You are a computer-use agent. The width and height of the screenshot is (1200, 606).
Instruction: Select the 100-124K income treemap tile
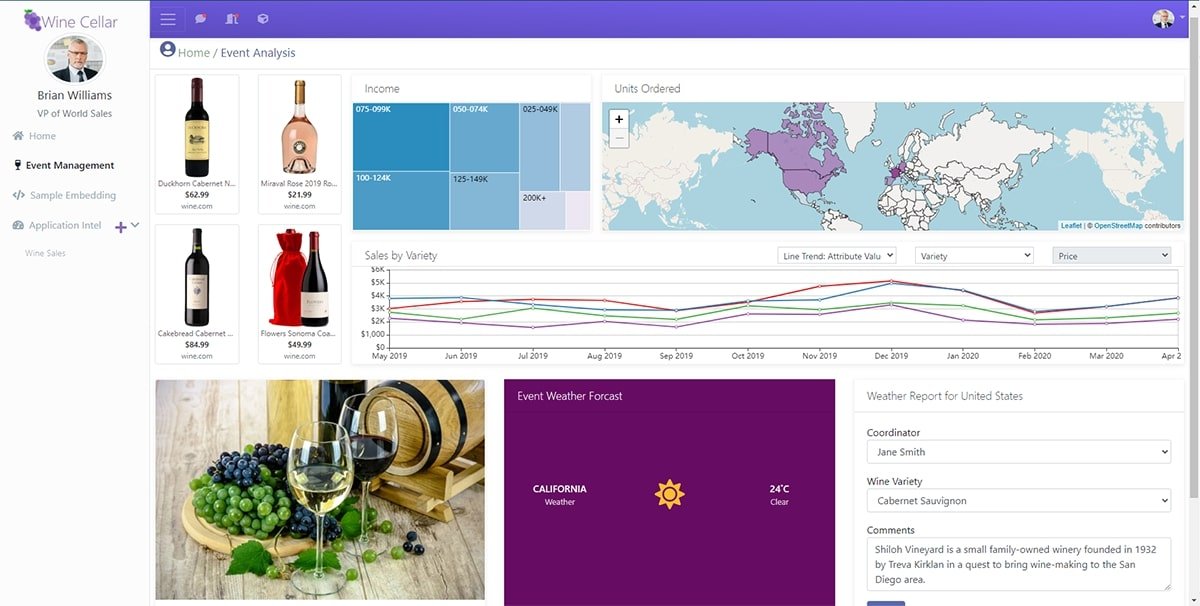401,201
